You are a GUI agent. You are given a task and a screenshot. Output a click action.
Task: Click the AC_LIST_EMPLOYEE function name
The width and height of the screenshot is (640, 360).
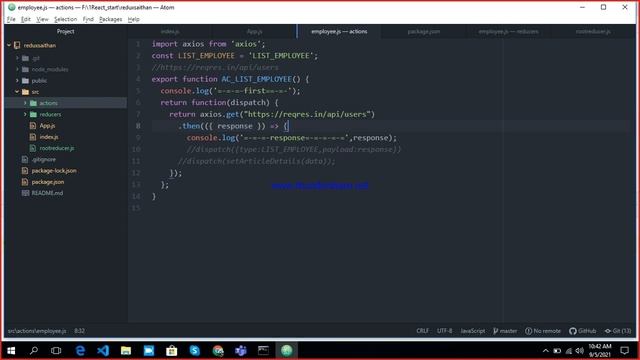click(x=256, y=79)
